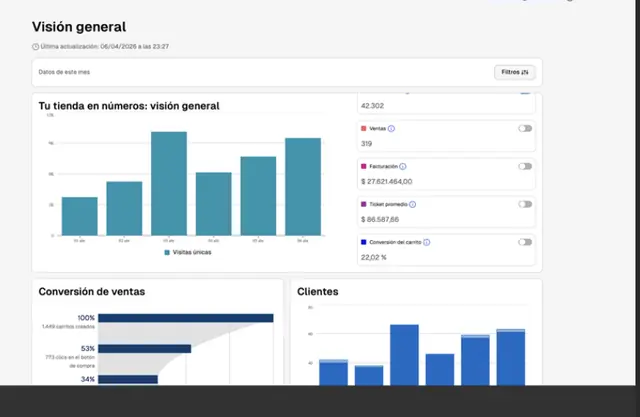The width and height of the screenshot is (640, 417).
Task: Click the value '$ 86.587,66'
Action: pos(380,220)
